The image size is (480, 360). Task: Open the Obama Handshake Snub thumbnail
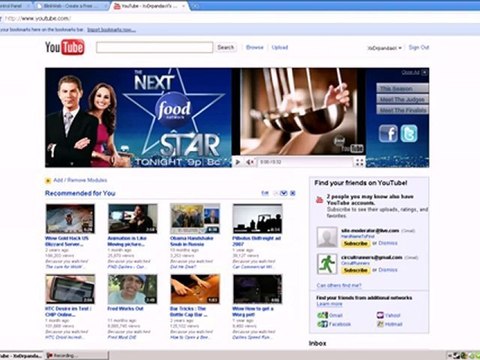[x=195, y=219]
